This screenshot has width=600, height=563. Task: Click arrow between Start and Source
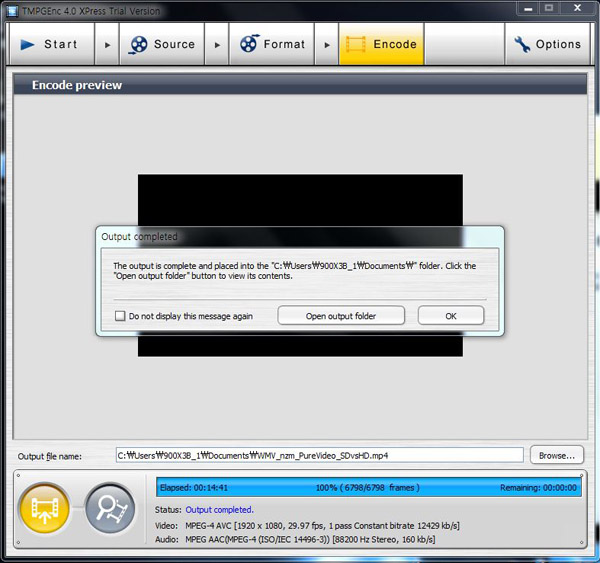click(107, 45)
